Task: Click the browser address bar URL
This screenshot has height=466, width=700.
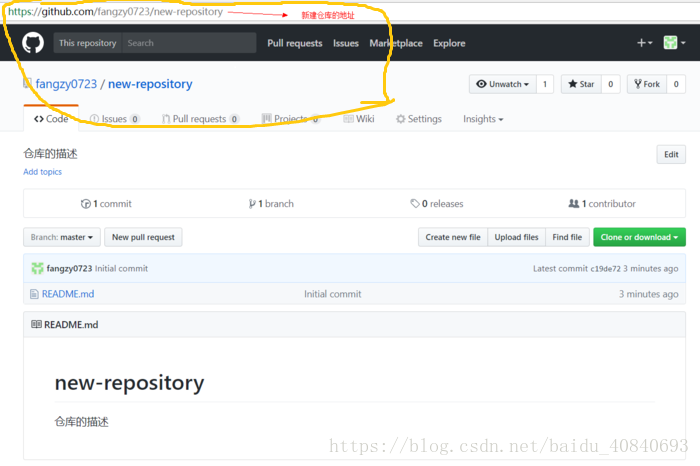Action: [115, 12]
